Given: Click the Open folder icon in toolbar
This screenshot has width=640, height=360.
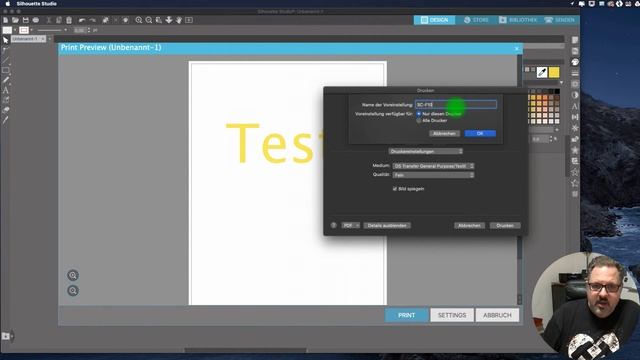Looking at the screenshot, I should click(x=15, y=20).
